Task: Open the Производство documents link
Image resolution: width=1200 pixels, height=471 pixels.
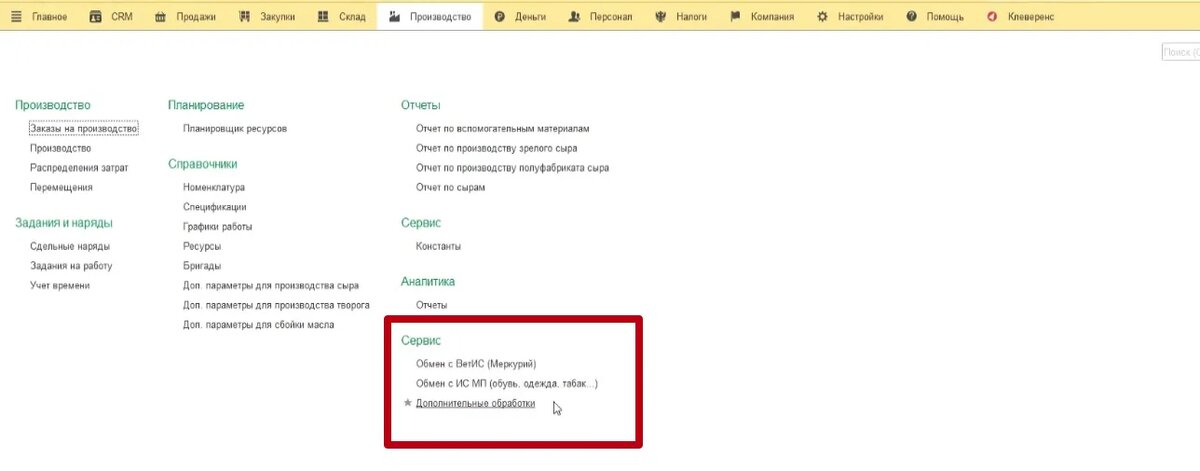Action: click(x=61, y=148)
